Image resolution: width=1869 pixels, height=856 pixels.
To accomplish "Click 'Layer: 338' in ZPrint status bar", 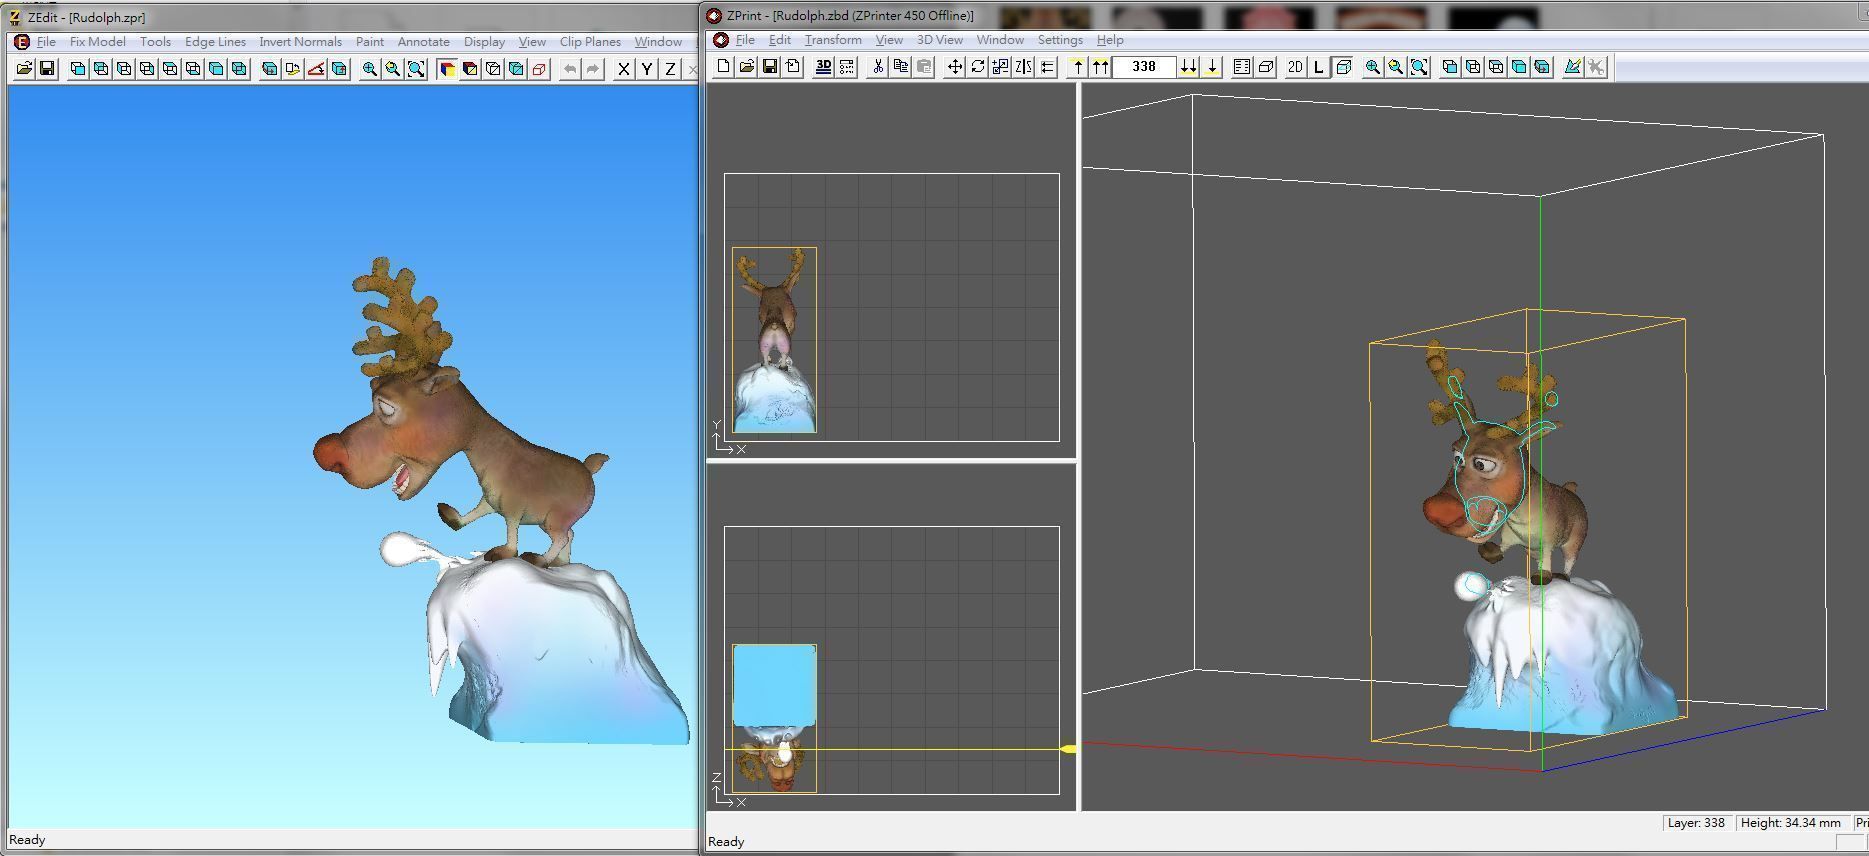I will [x=1695, y=823].
